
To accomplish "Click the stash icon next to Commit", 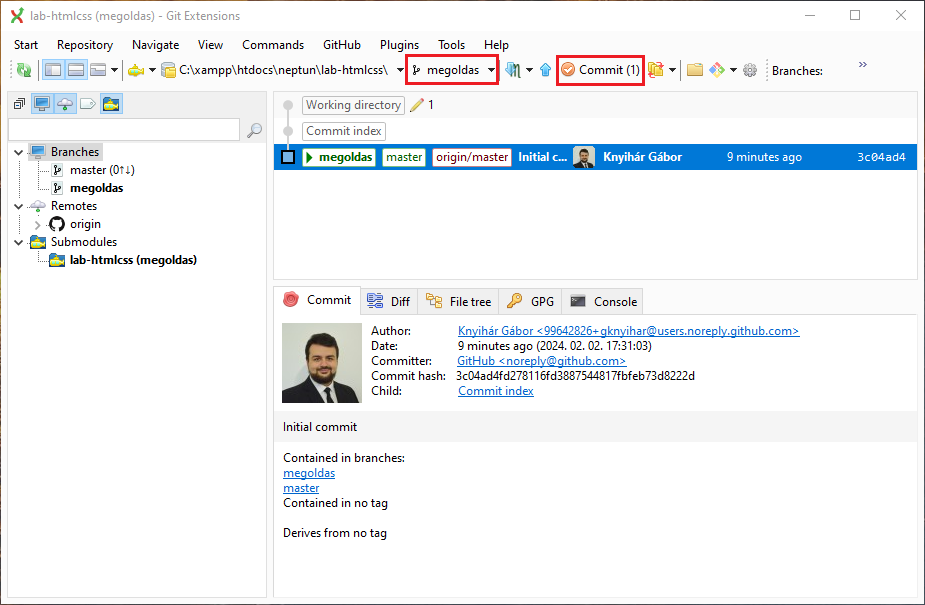I will [x=656, y=70].
